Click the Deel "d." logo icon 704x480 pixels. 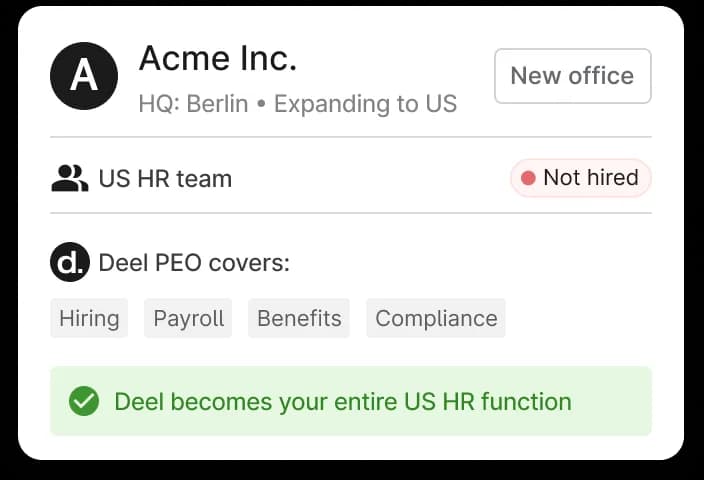click(x=70, y=262)
